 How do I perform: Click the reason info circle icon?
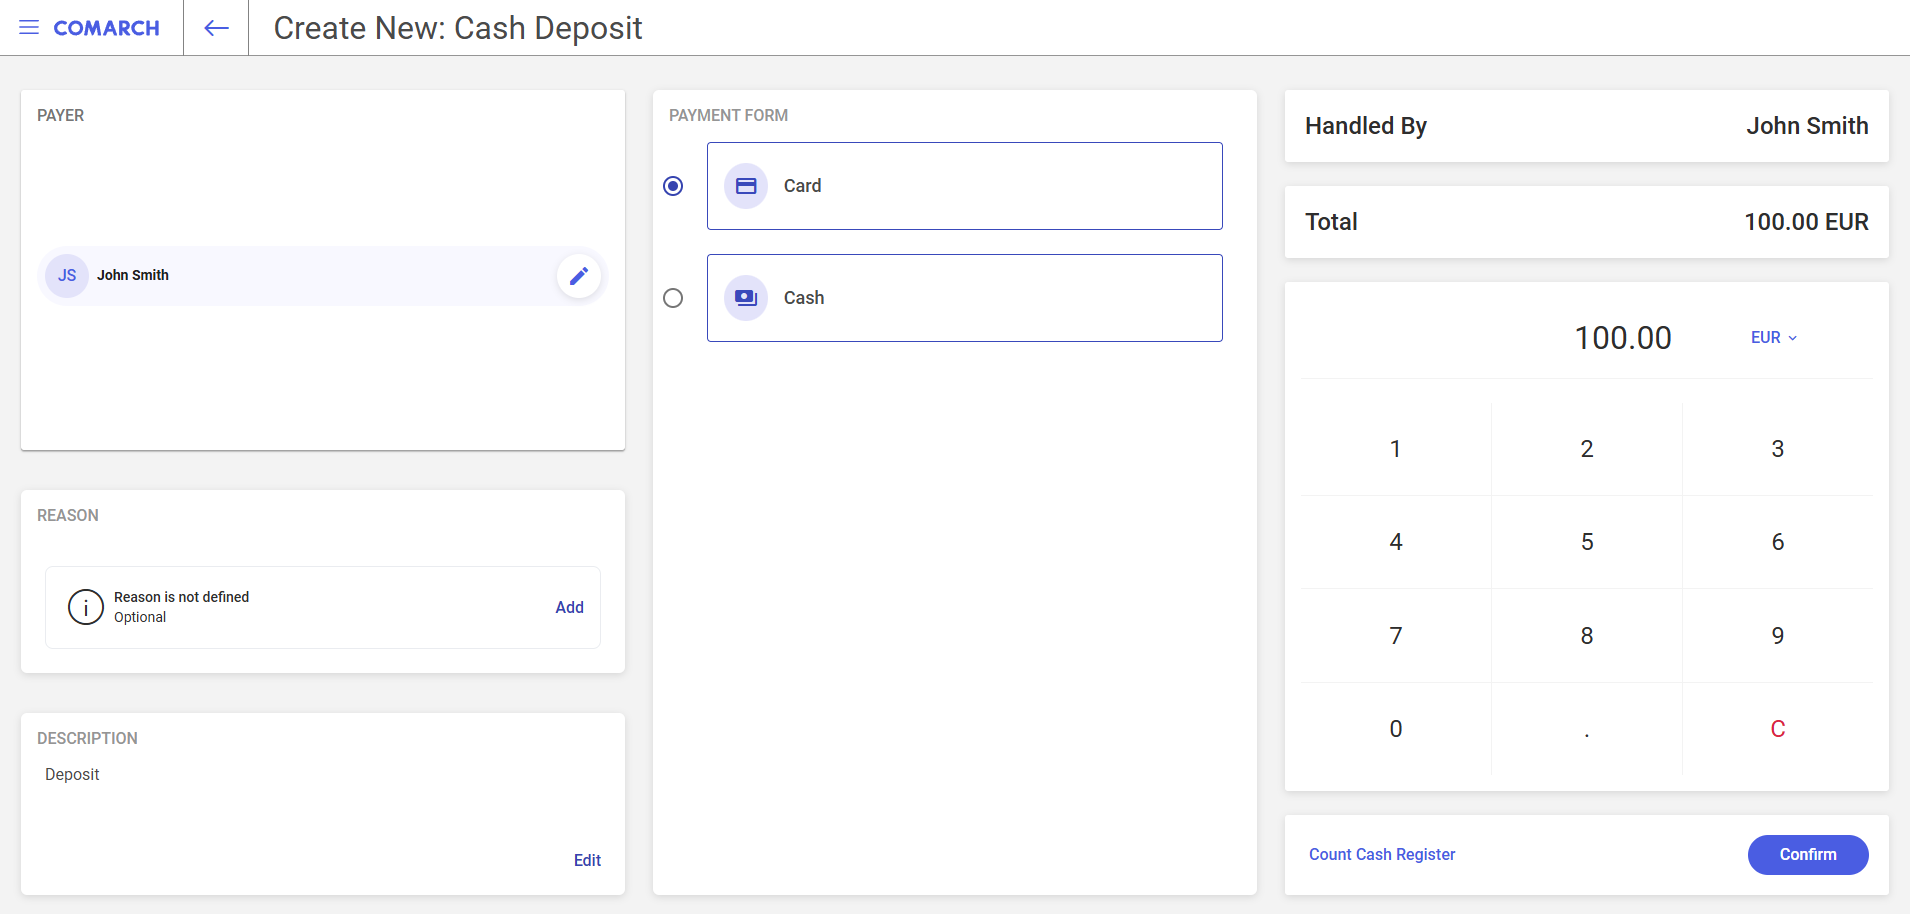click(86, 607)
